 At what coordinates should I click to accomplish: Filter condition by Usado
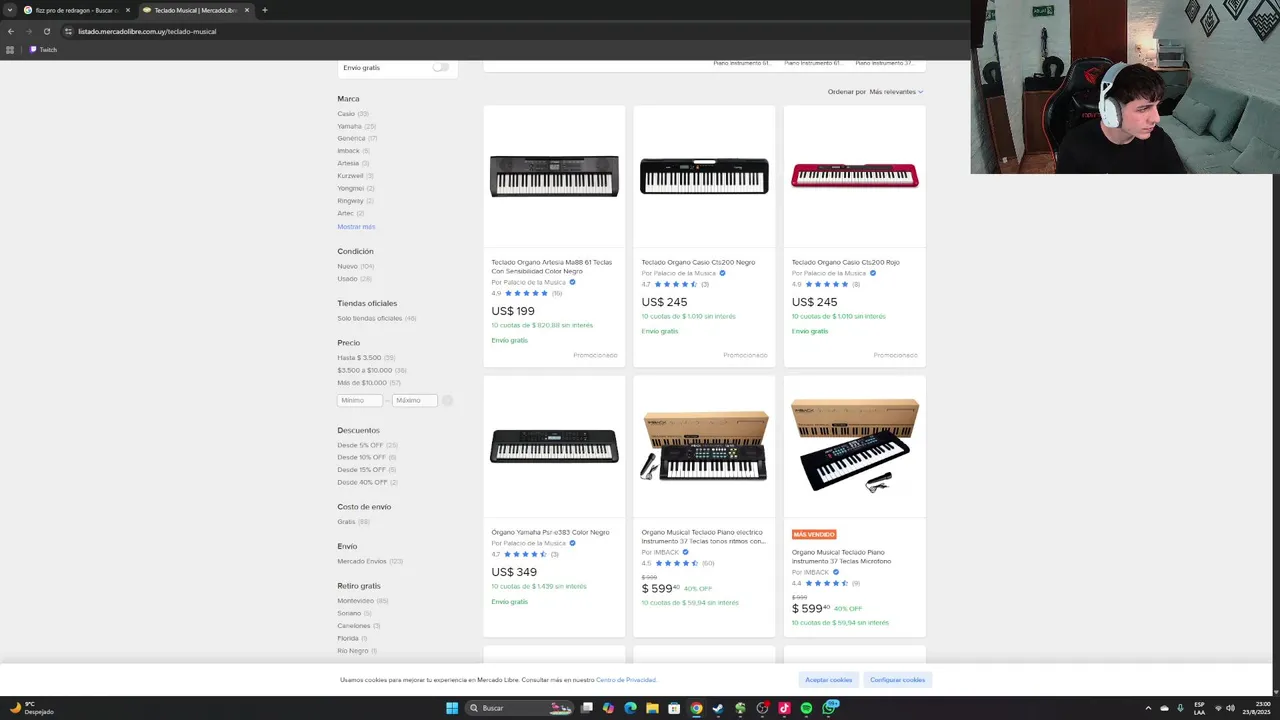(354, 279)
